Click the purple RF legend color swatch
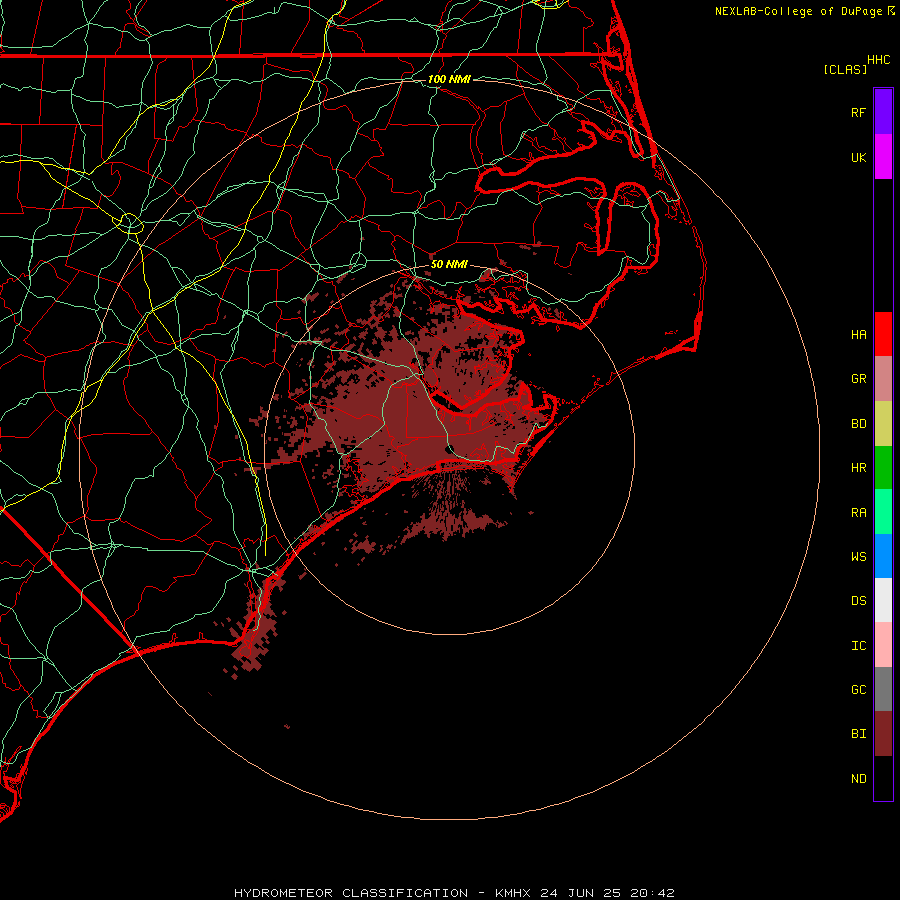 click(883, 112)
